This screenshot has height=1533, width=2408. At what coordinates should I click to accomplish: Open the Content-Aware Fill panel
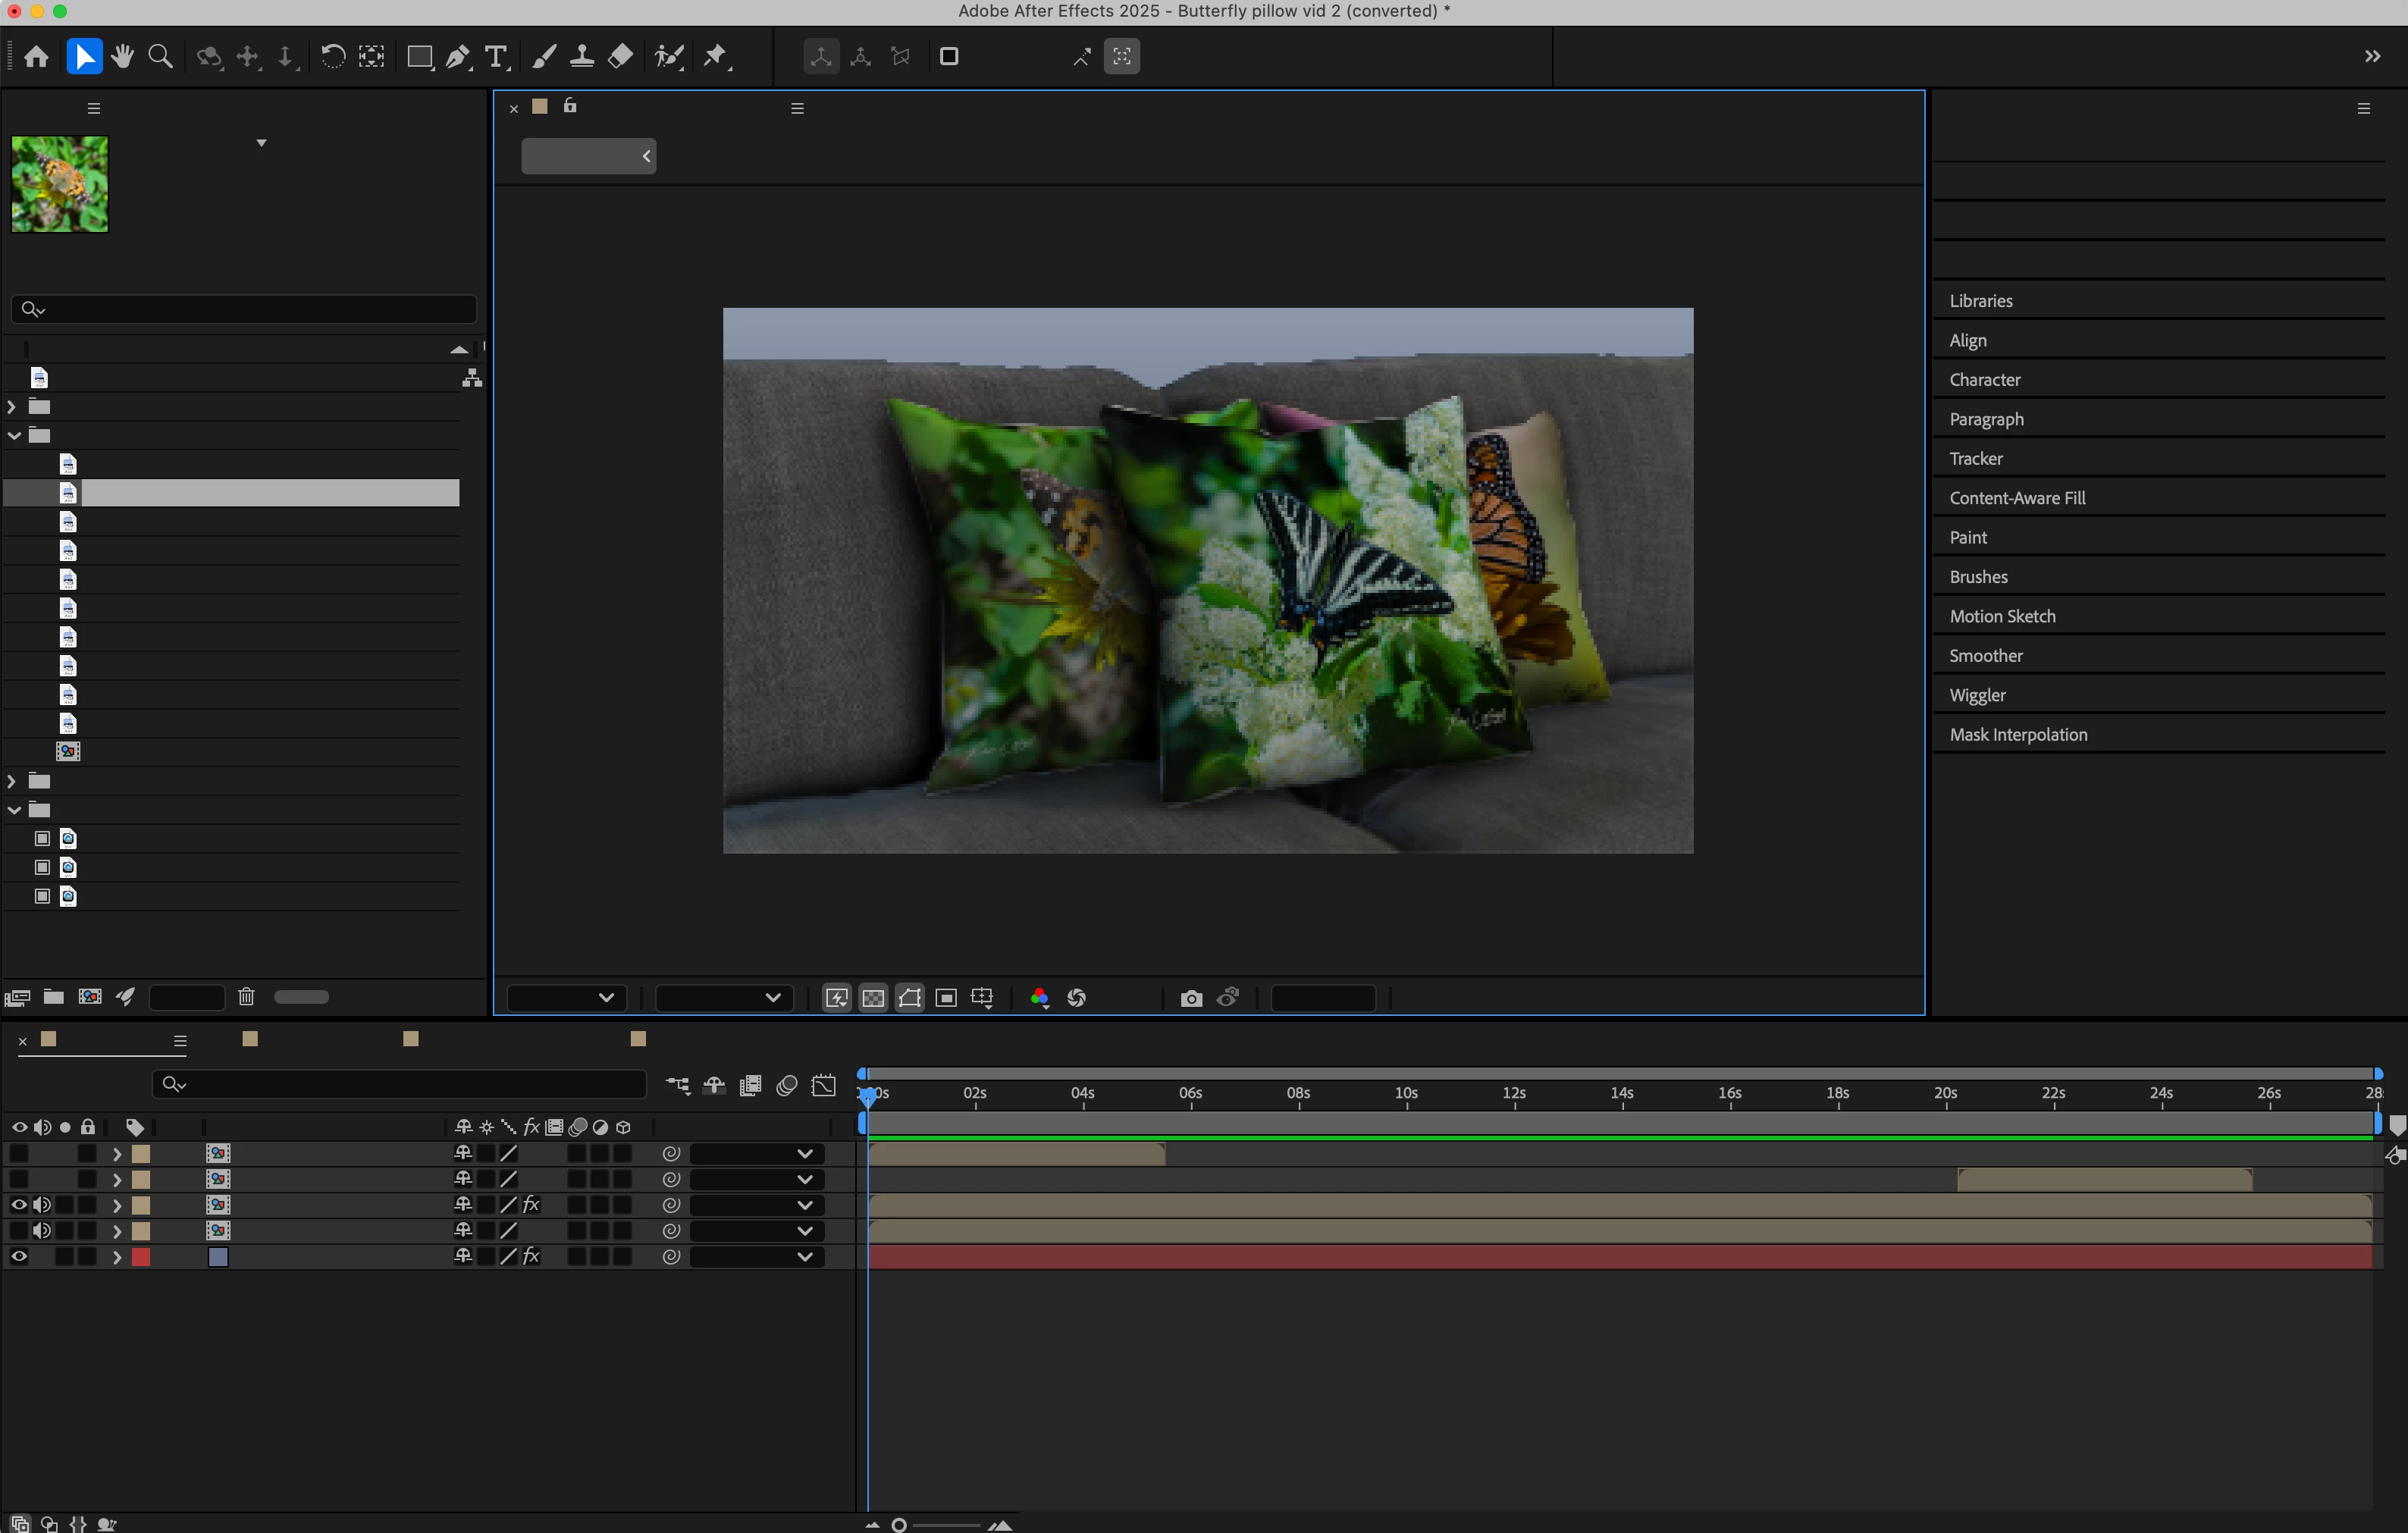pos(2016,498)
